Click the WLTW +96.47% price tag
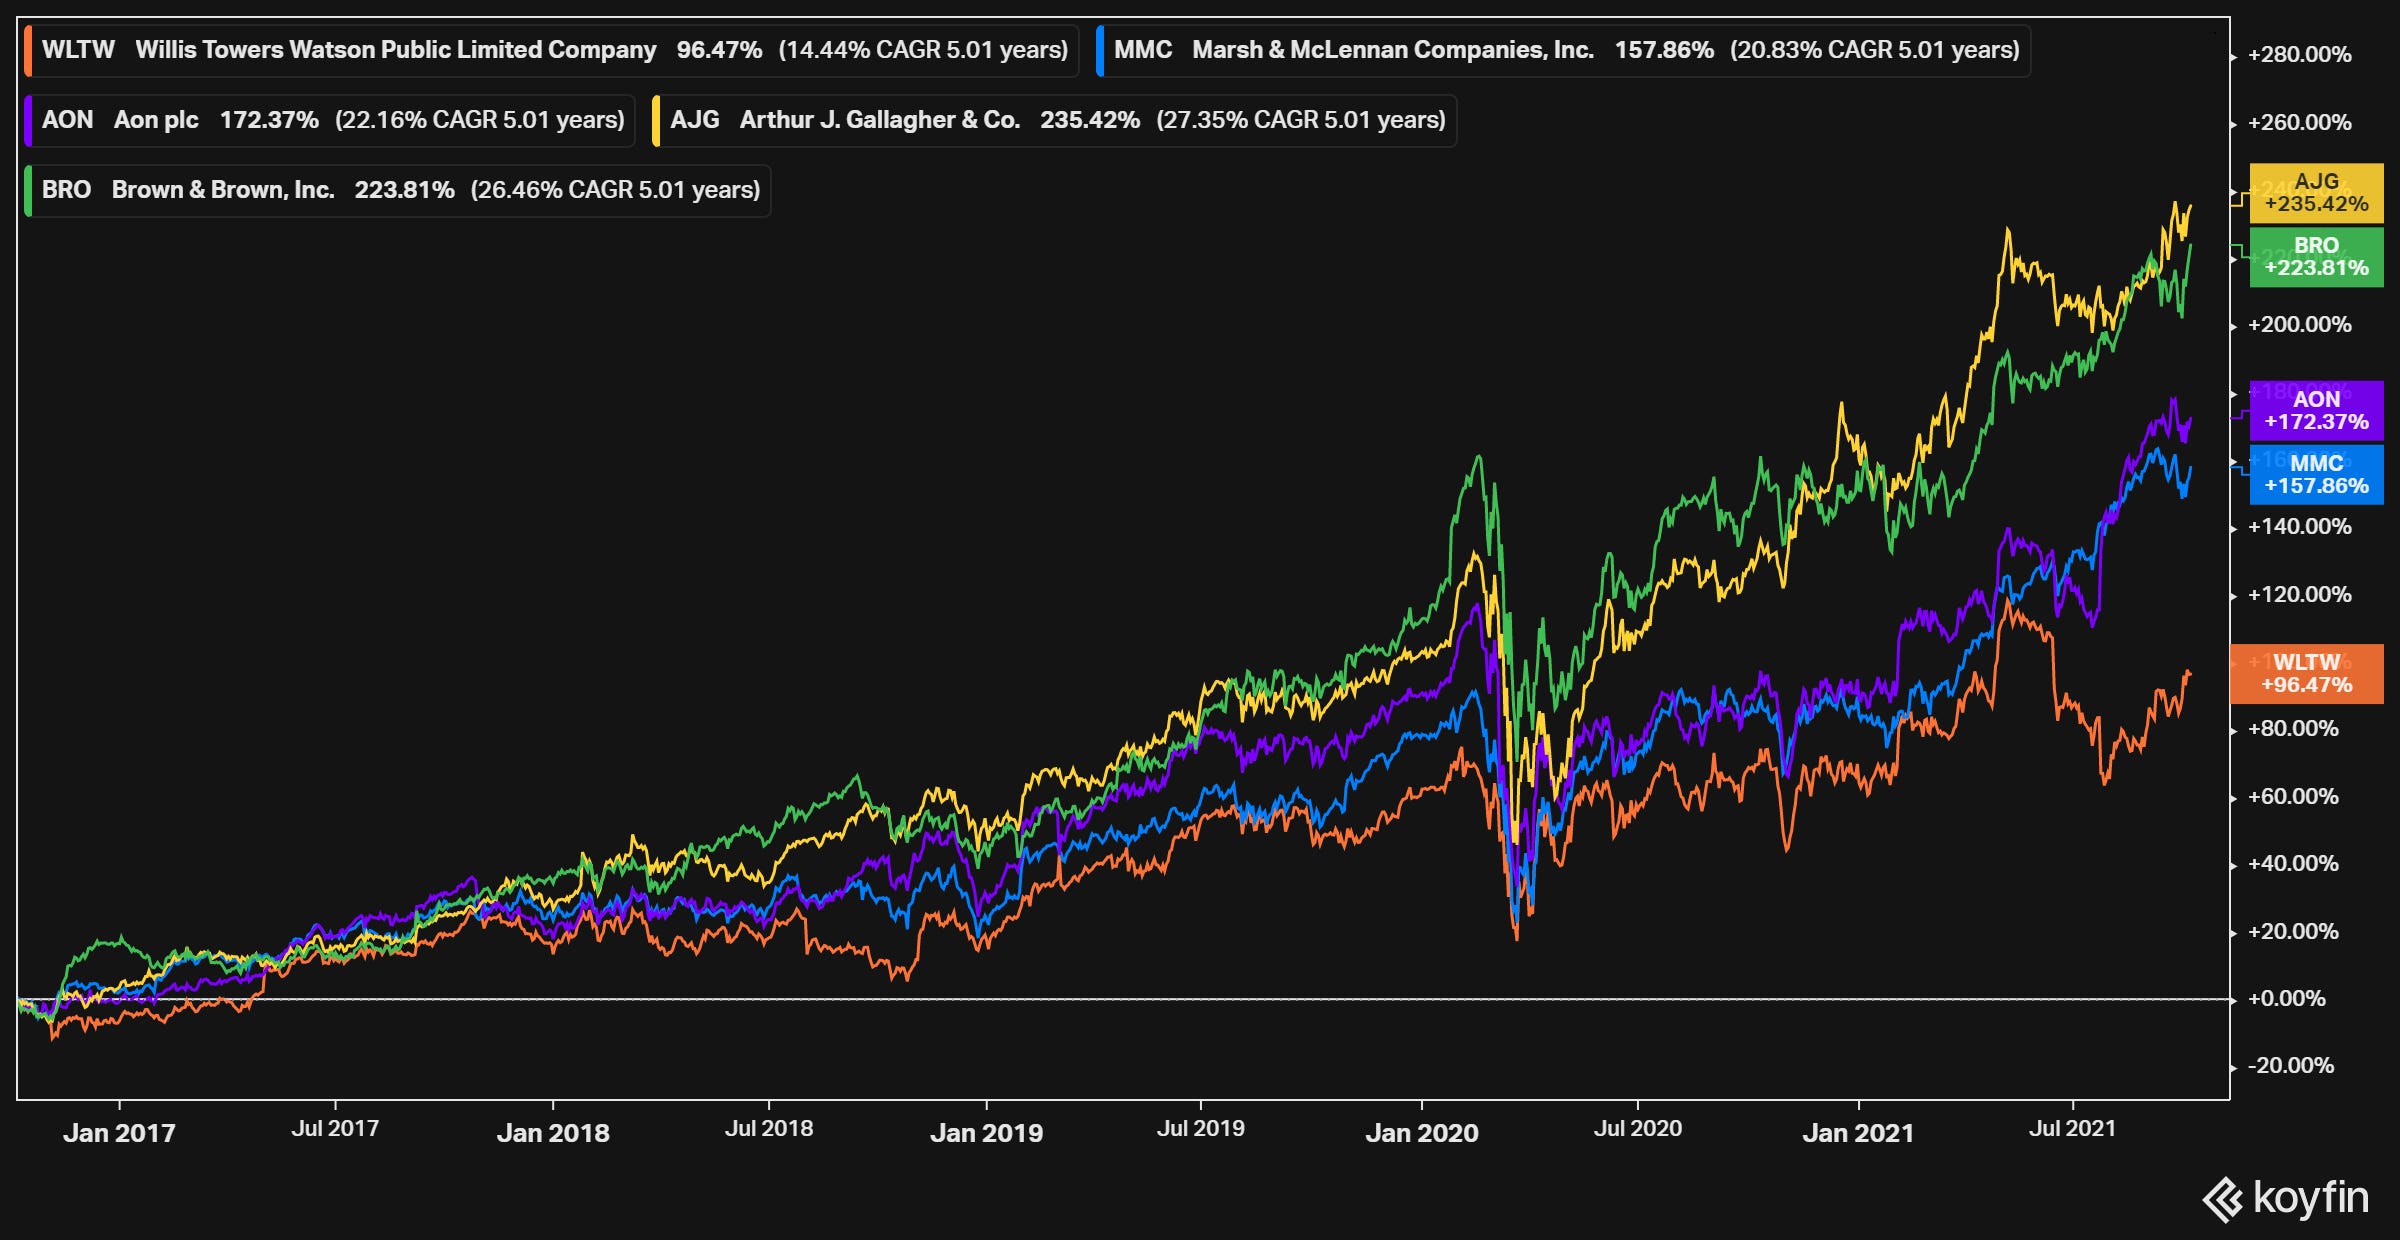This screenshot has height=1240, width=2400. (x=2307, y=674)
